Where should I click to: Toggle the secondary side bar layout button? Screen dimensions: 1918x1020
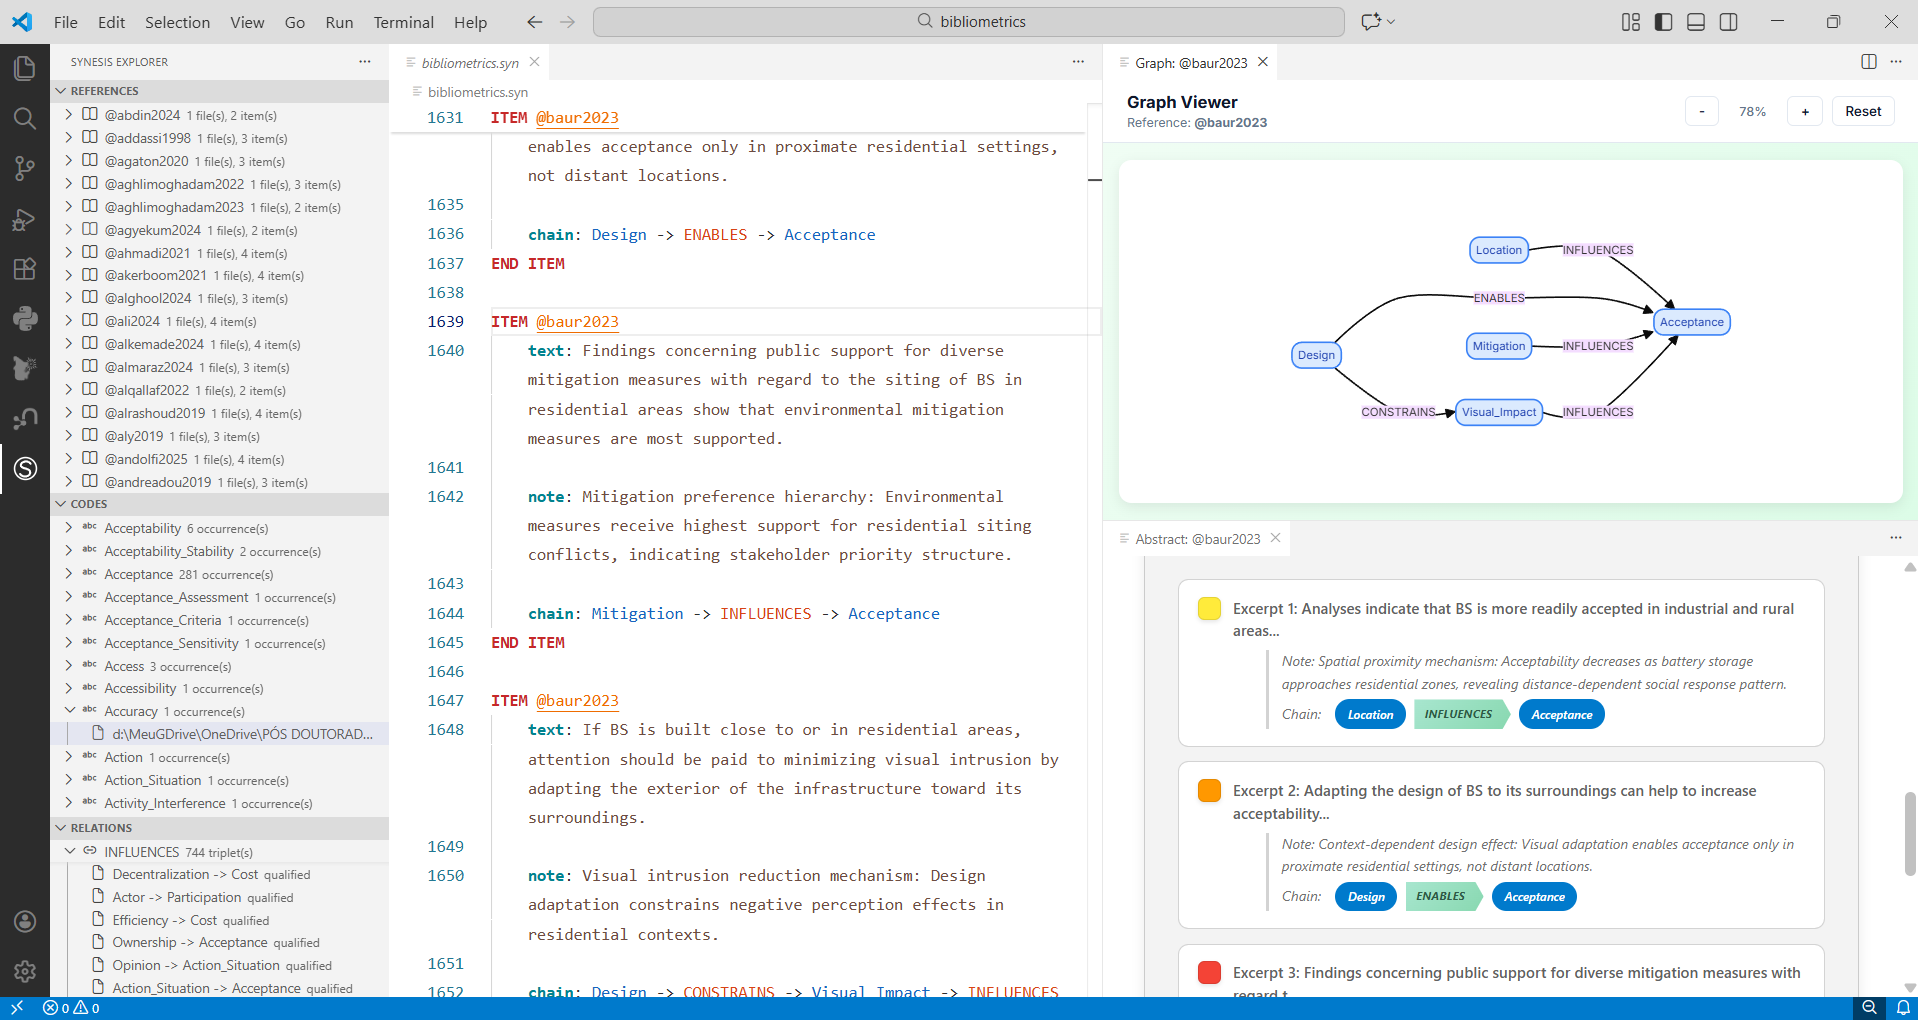[x=1728, y=22]
